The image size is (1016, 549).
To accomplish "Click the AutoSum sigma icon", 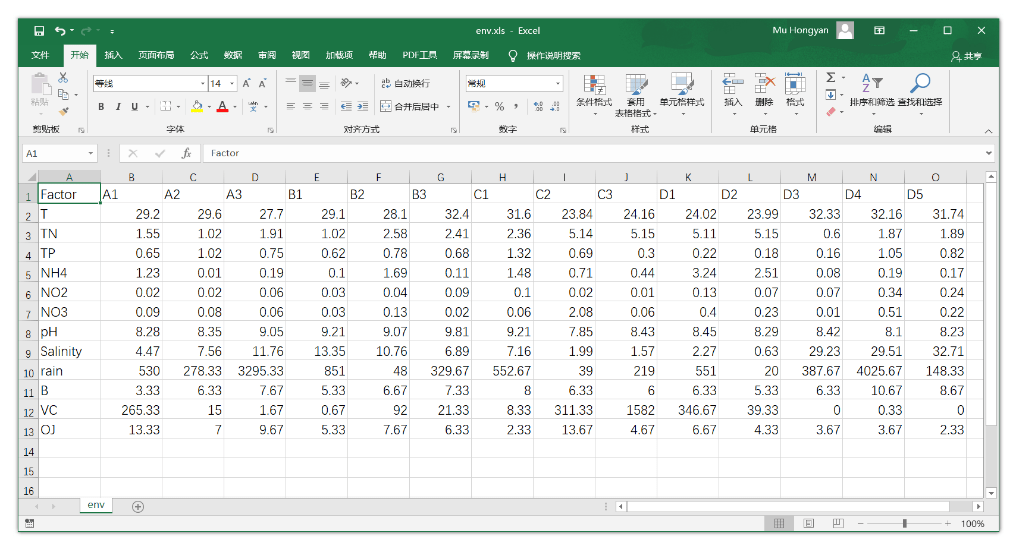I will (x=830, y=78).
